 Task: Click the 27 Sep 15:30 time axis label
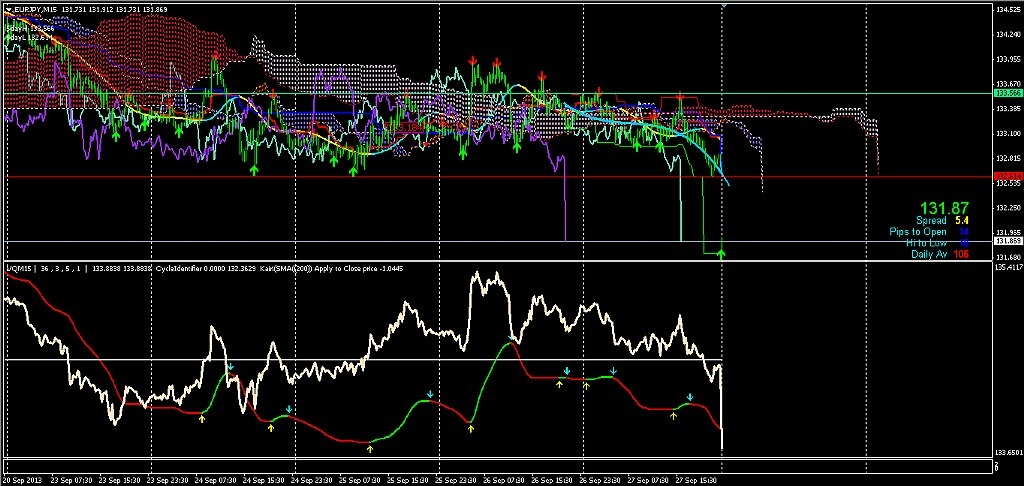coord(694,480)
